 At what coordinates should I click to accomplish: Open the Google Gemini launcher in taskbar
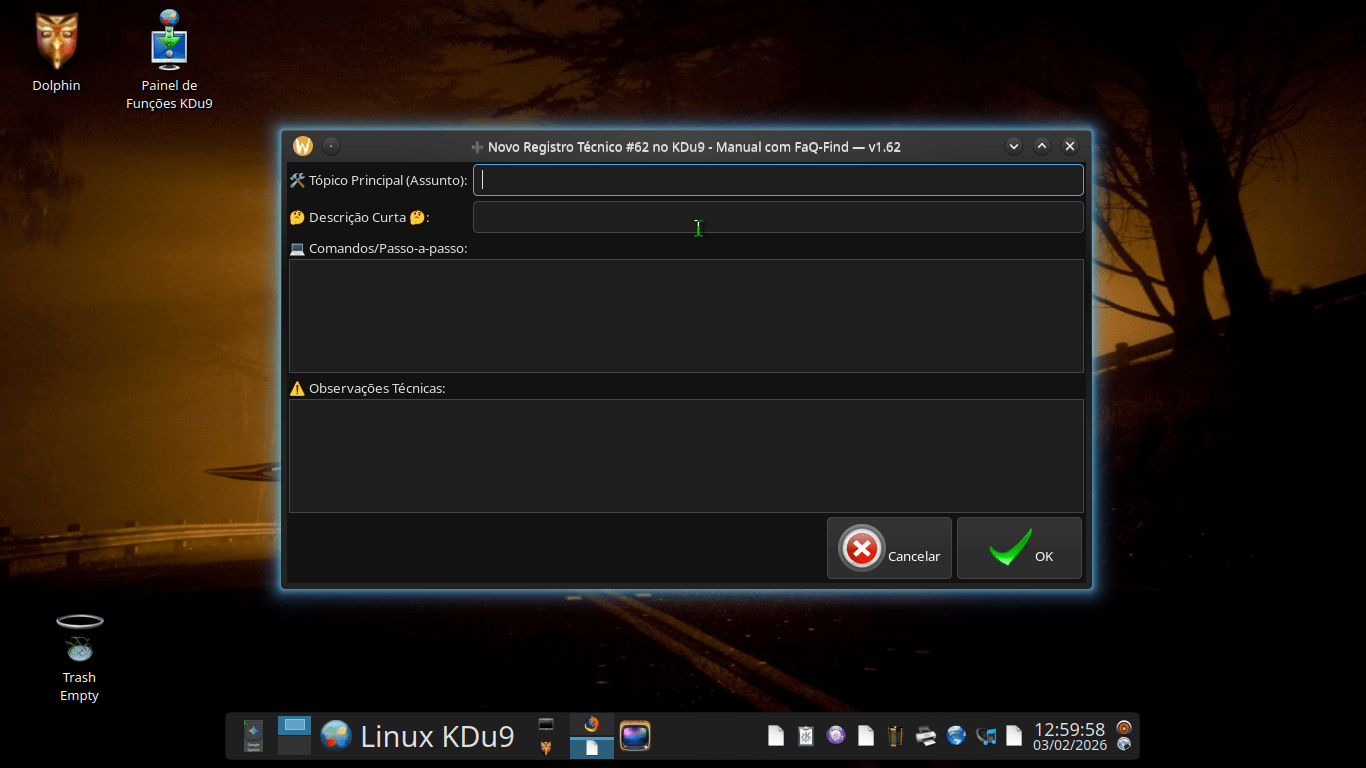click(253, 736)
